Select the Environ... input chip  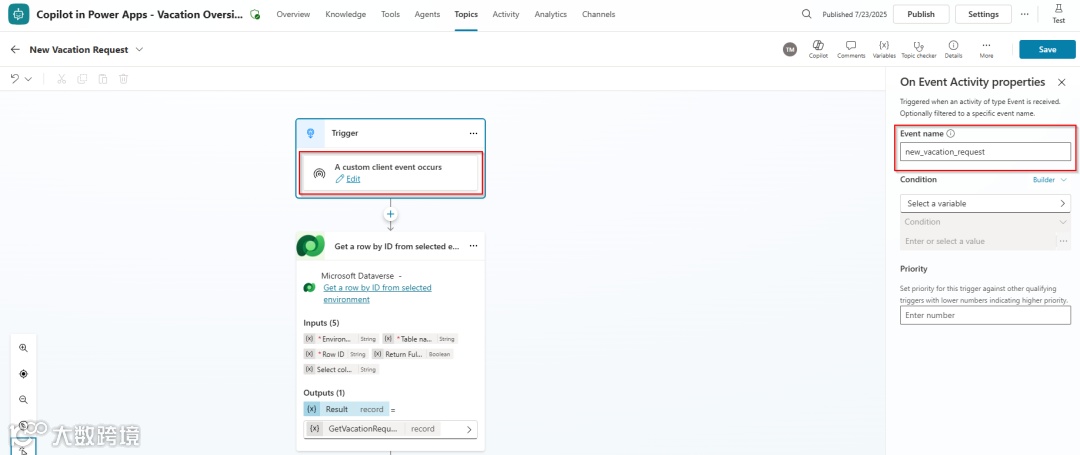(341, 339)
